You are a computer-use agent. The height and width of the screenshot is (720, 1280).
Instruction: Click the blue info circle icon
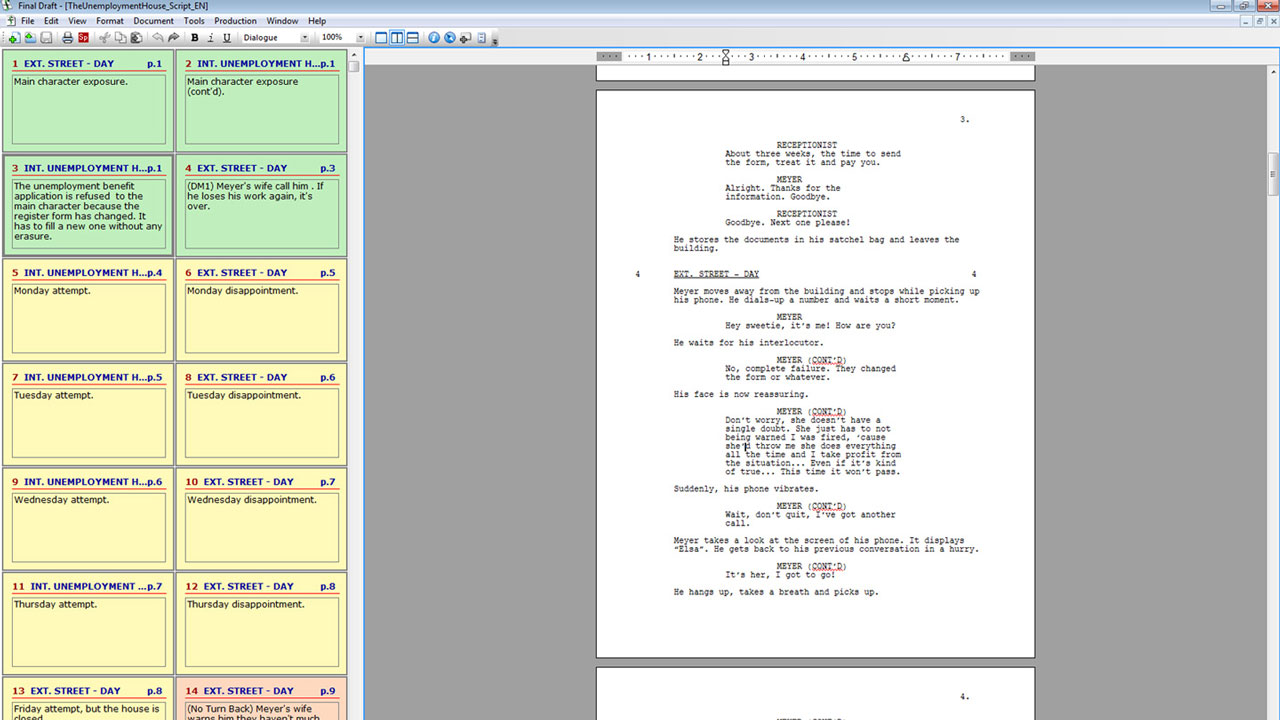click(434, 38)
